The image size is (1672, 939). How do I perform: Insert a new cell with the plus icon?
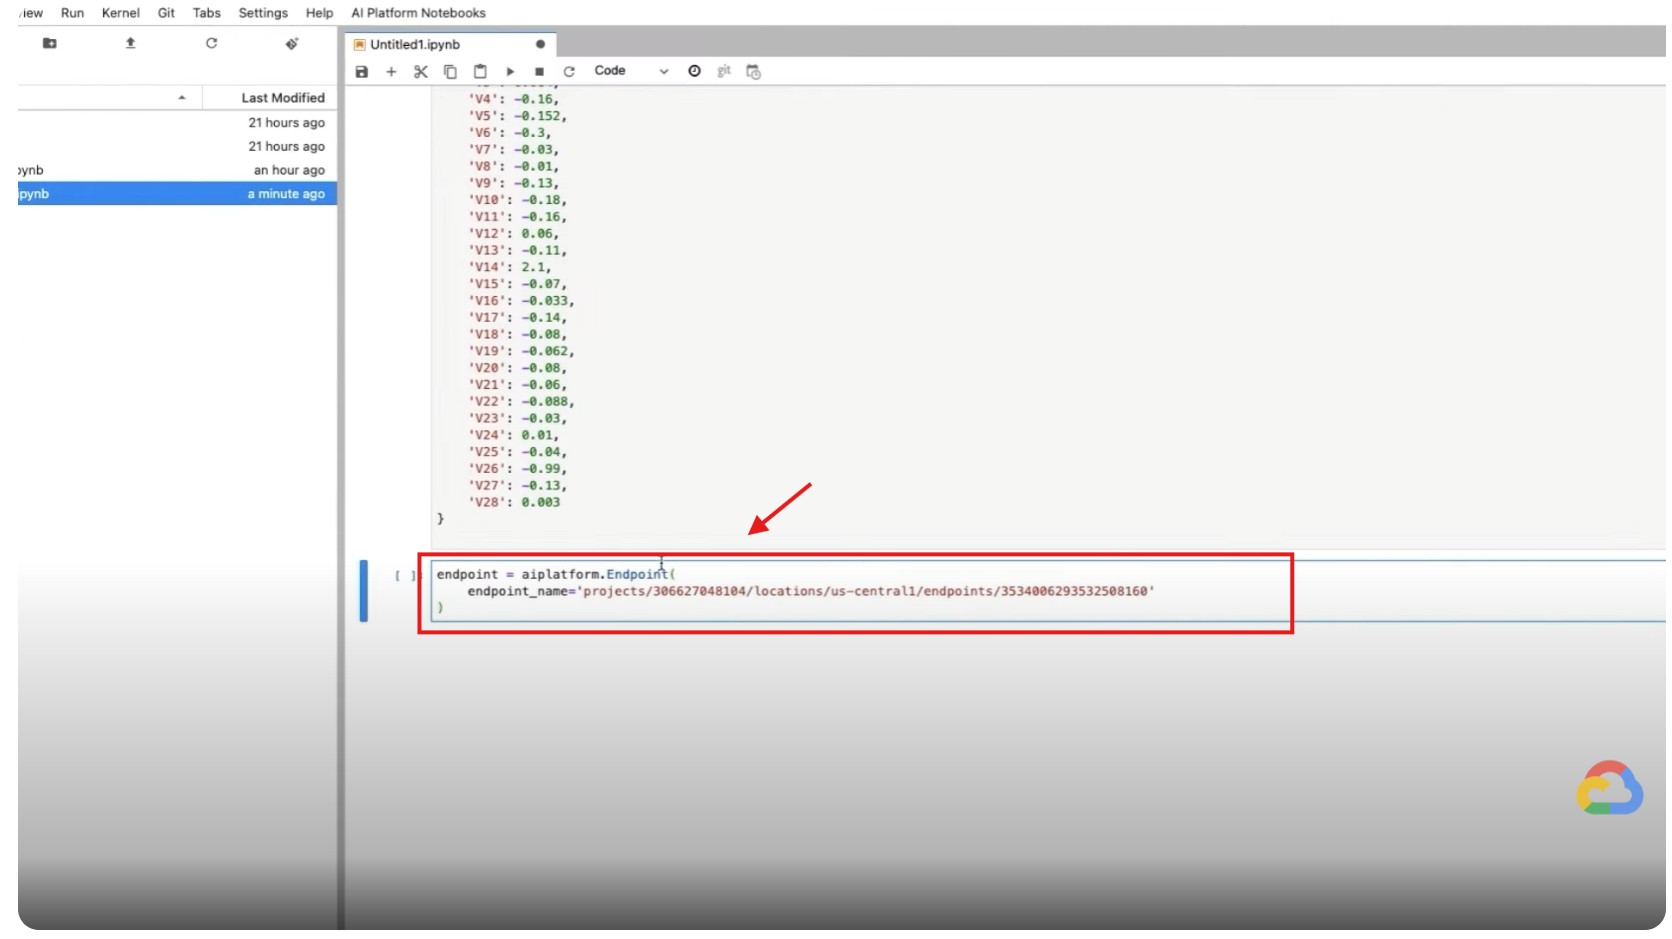pyautogui.click(x=391, y=72)
